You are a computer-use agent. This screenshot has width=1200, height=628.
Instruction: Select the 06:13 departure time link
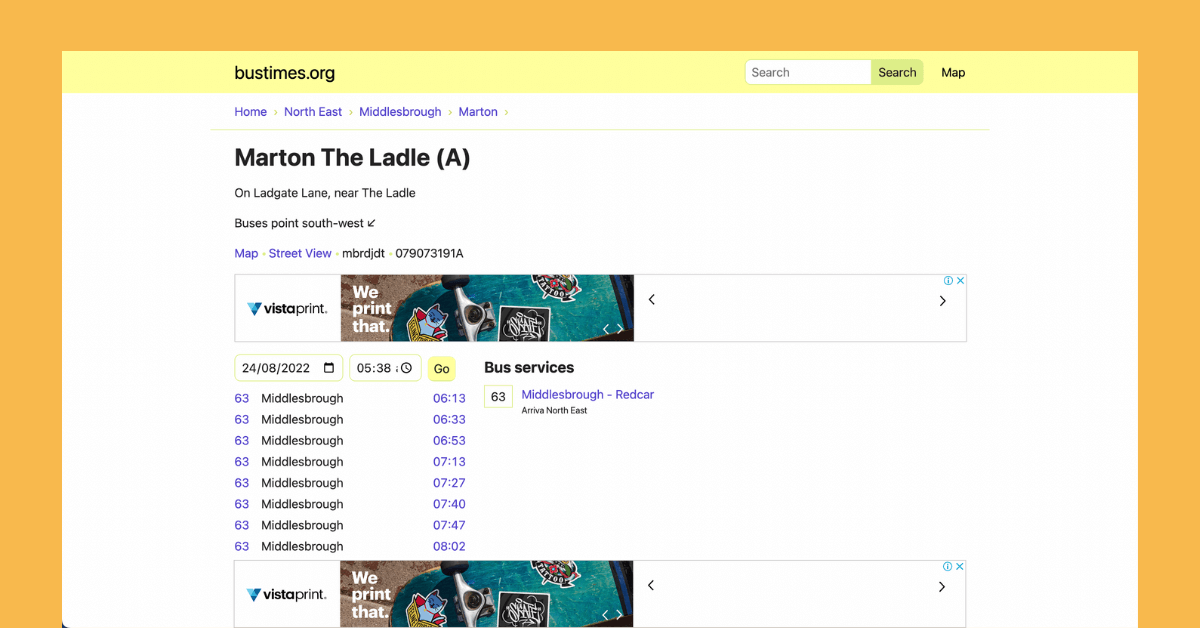point(451,397)
